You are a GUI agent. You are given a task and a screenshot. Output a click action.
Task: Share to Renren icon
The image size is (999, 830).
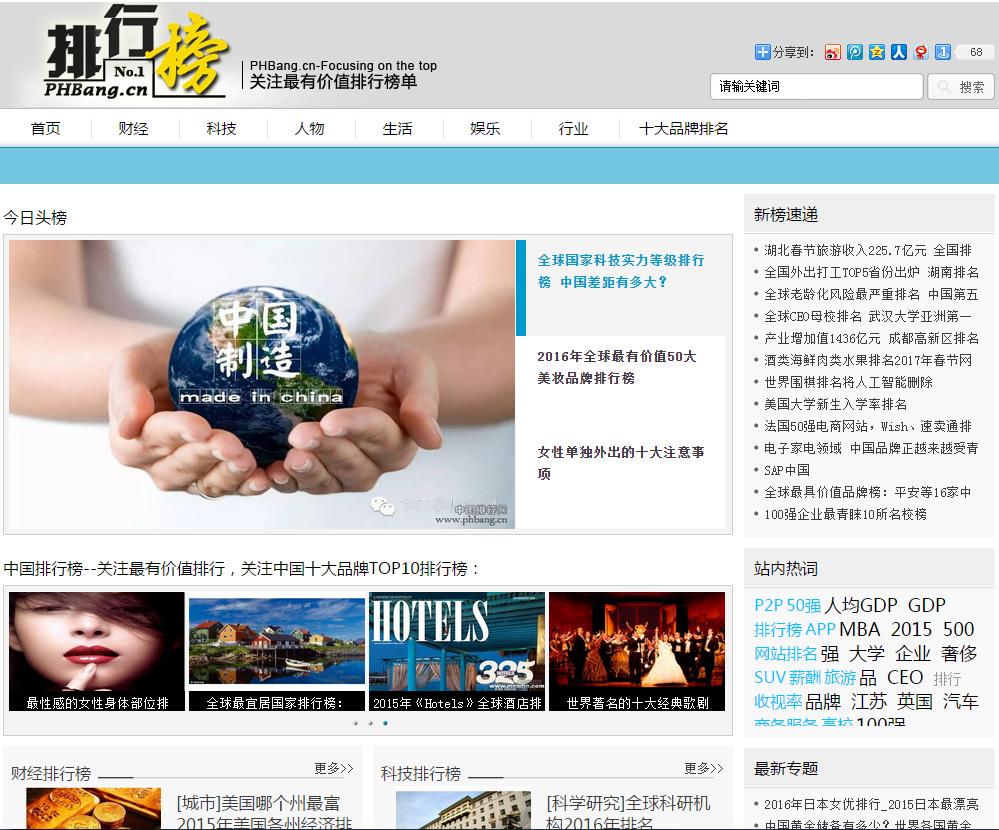point(899,52)
